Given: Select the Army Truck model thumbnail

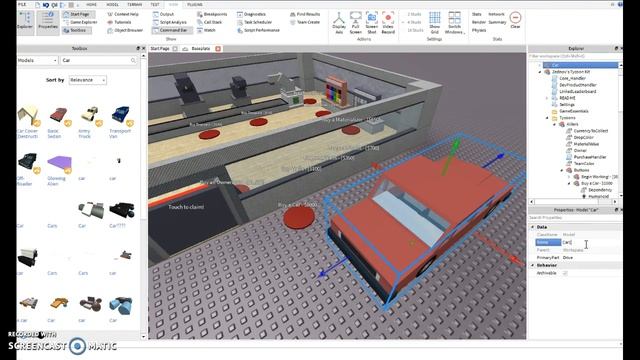Looking at the screenshot, I should coord(89,115).
